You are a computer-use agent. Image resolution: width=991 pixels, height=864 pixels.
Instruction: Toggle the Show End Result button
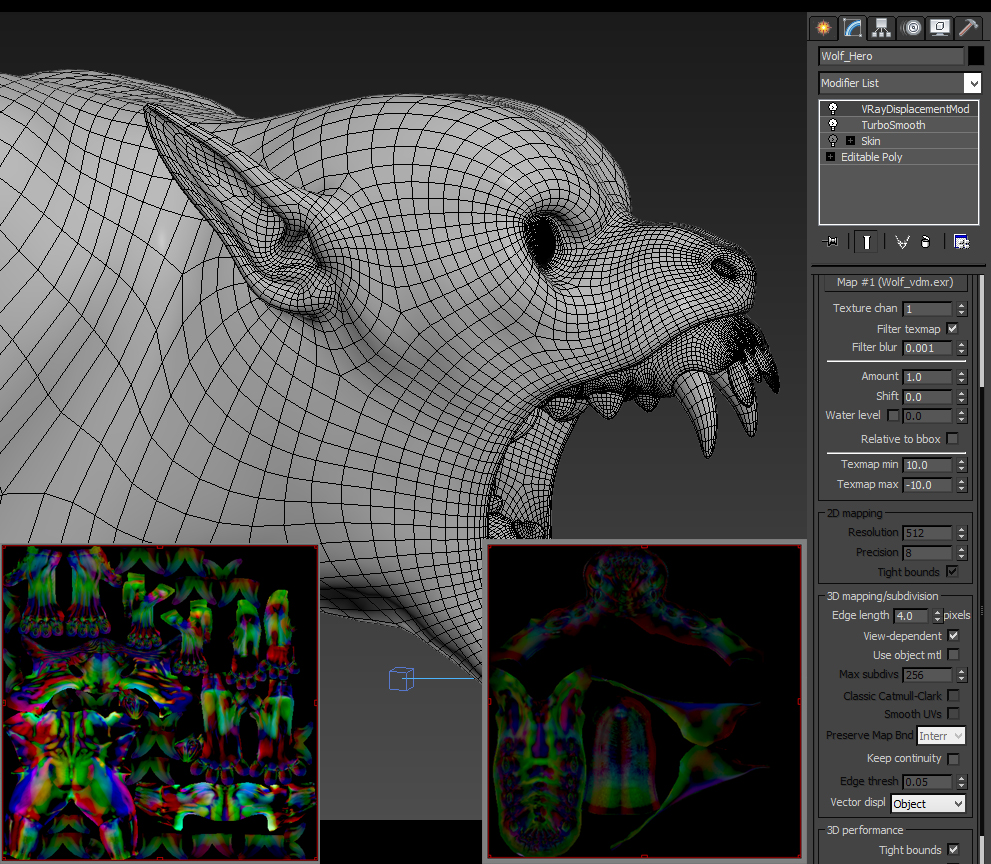[x=866, y=242]
